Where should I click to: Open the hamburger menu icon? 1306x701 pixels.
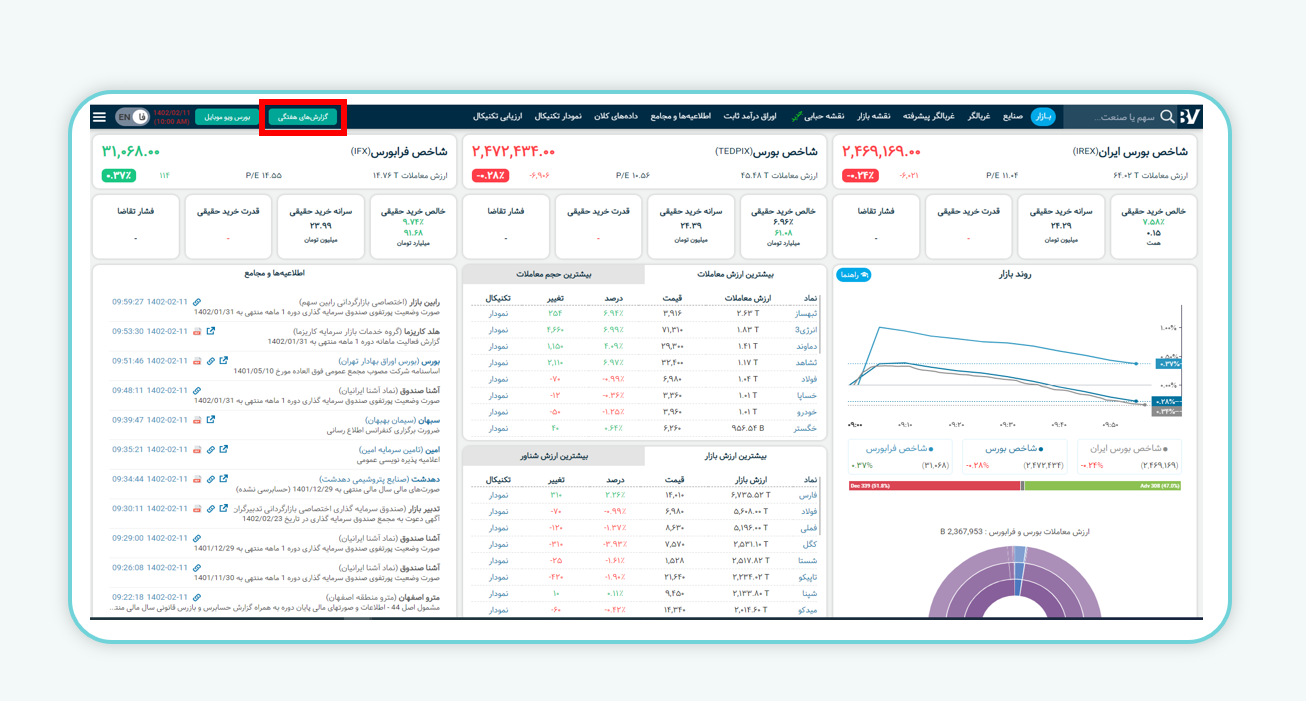(99, 117)
